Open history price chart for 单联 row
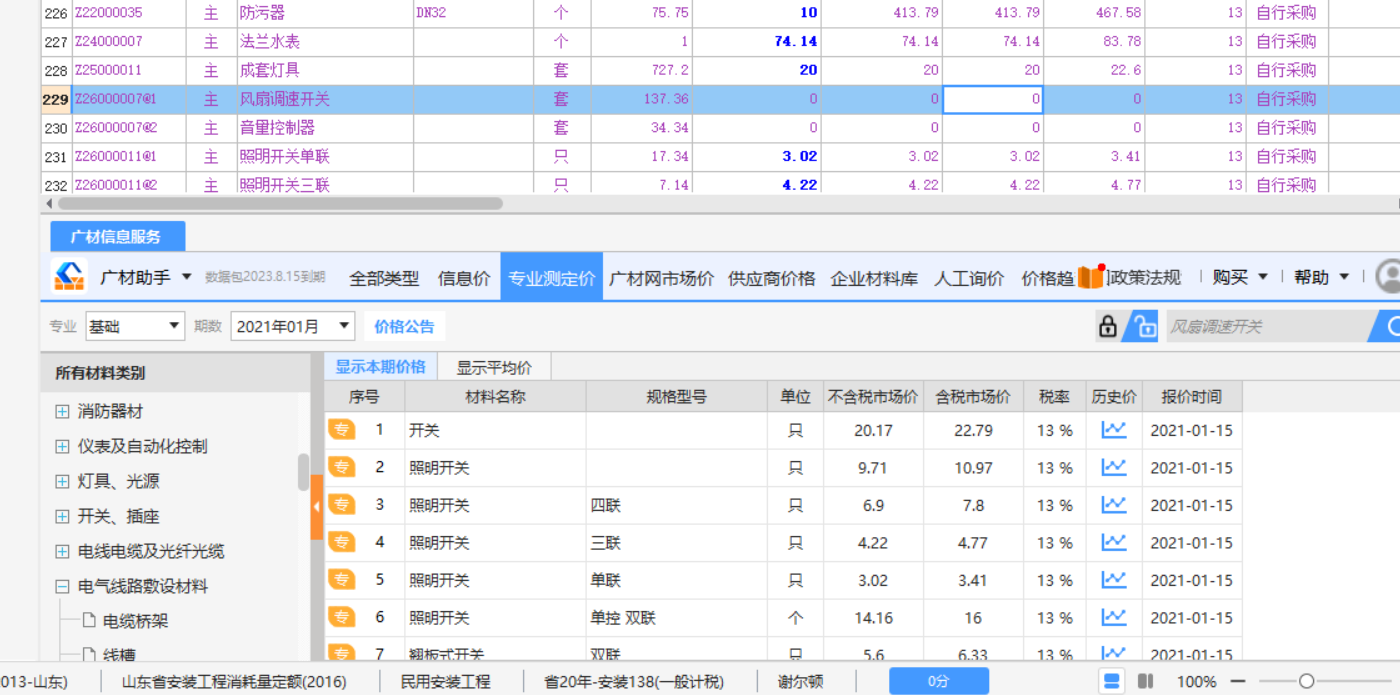 (1114, 580)
